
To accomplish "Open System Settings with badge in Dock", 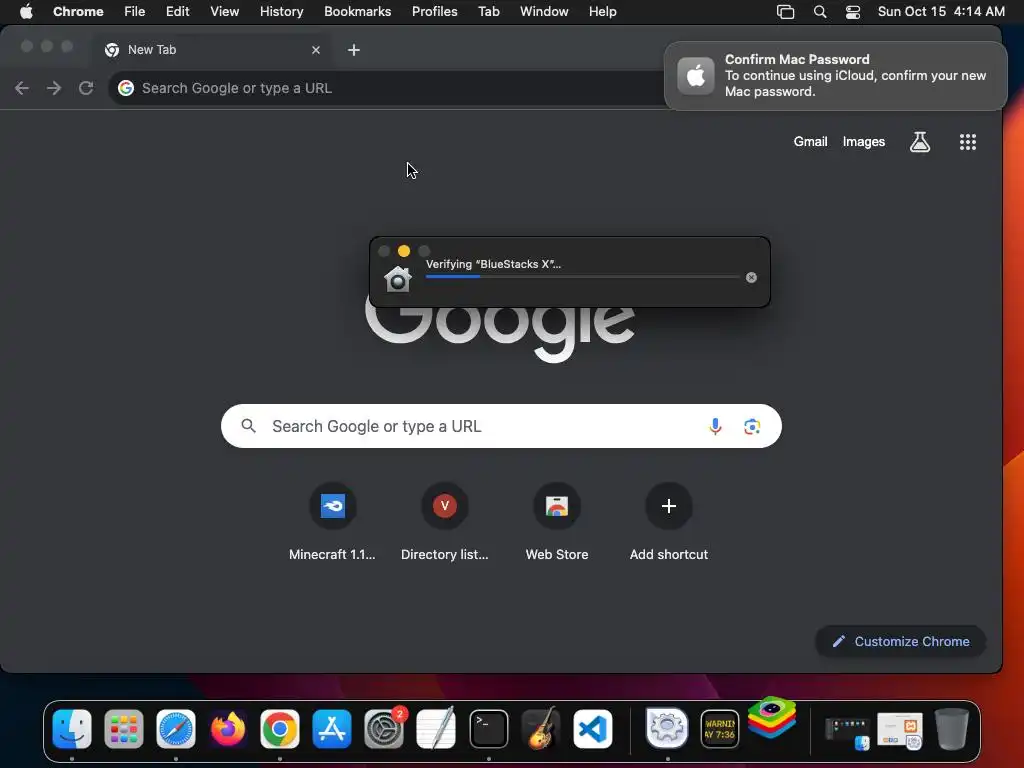I will point(384,728).
